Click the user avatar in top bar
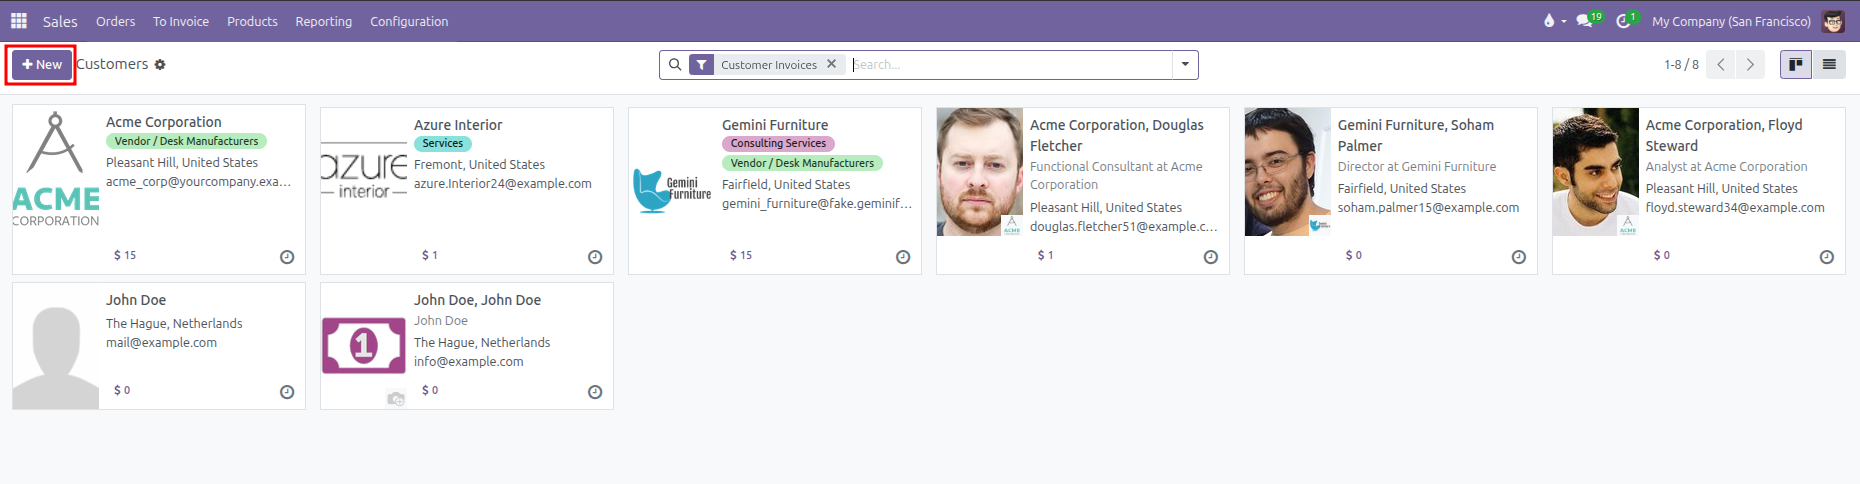Screen dimensions: 1860x484 coord(1833,21)
